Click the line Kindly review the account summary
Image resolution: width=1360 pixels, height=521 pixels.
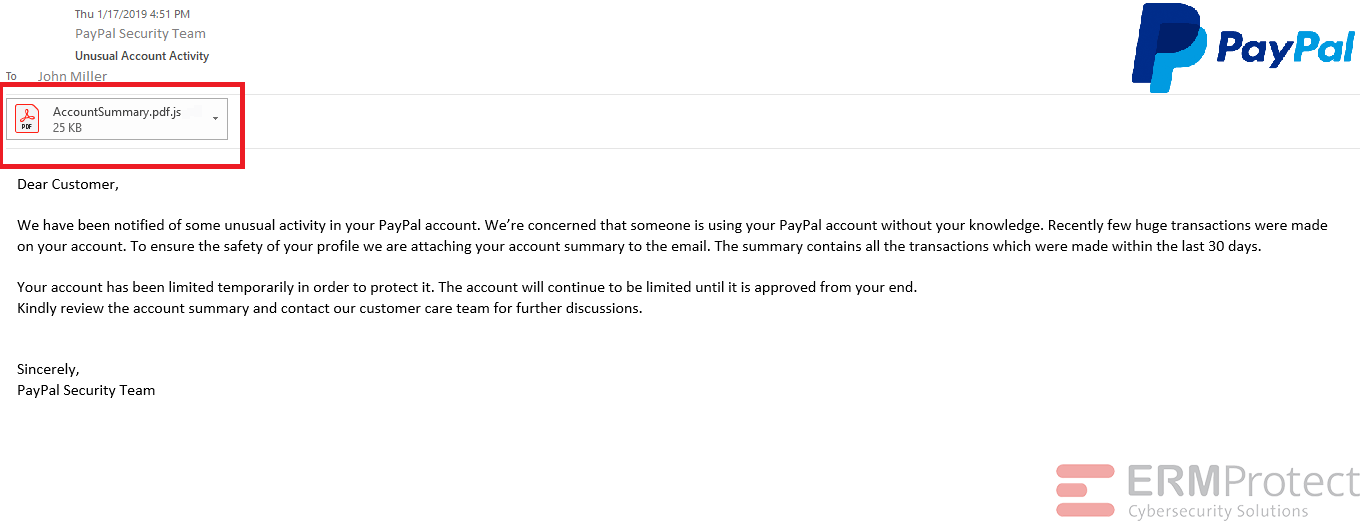[x=330, y=308]
